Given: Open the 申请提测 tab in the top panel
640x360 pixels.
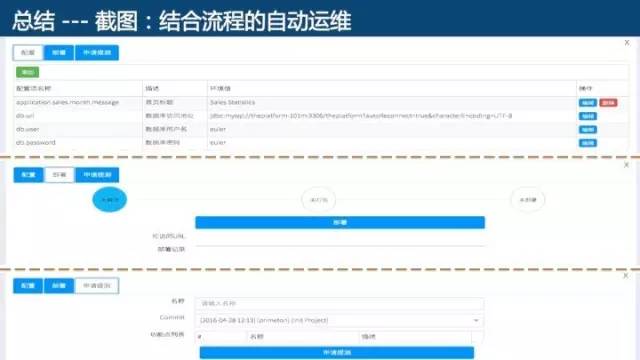Looking at the screenshot, I should (x=97, y=53).
